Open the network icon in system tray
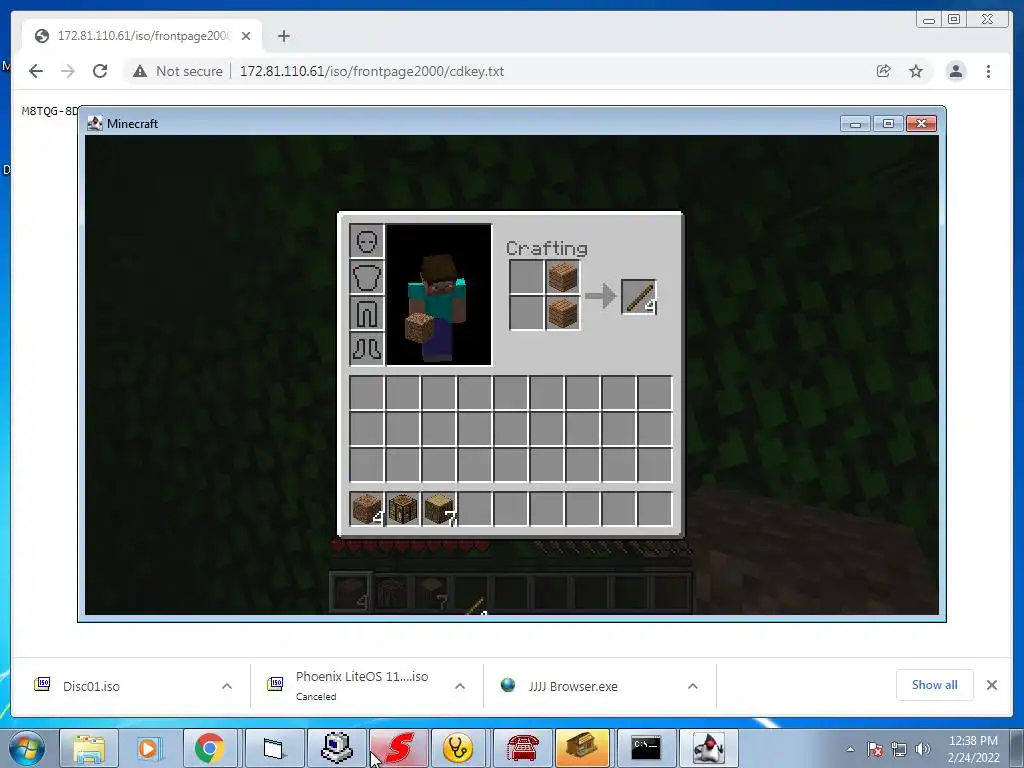 (899, 749)
